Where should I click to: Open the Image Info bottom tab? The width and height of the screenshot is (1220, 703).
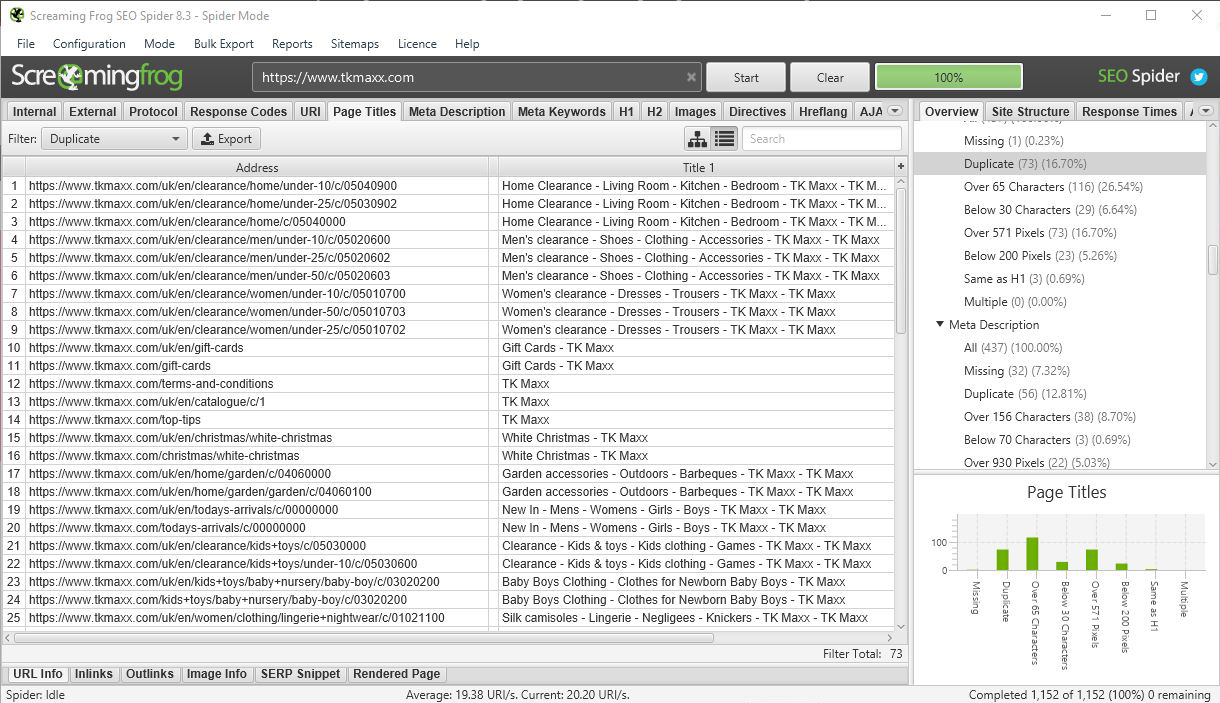coord(217,674)
